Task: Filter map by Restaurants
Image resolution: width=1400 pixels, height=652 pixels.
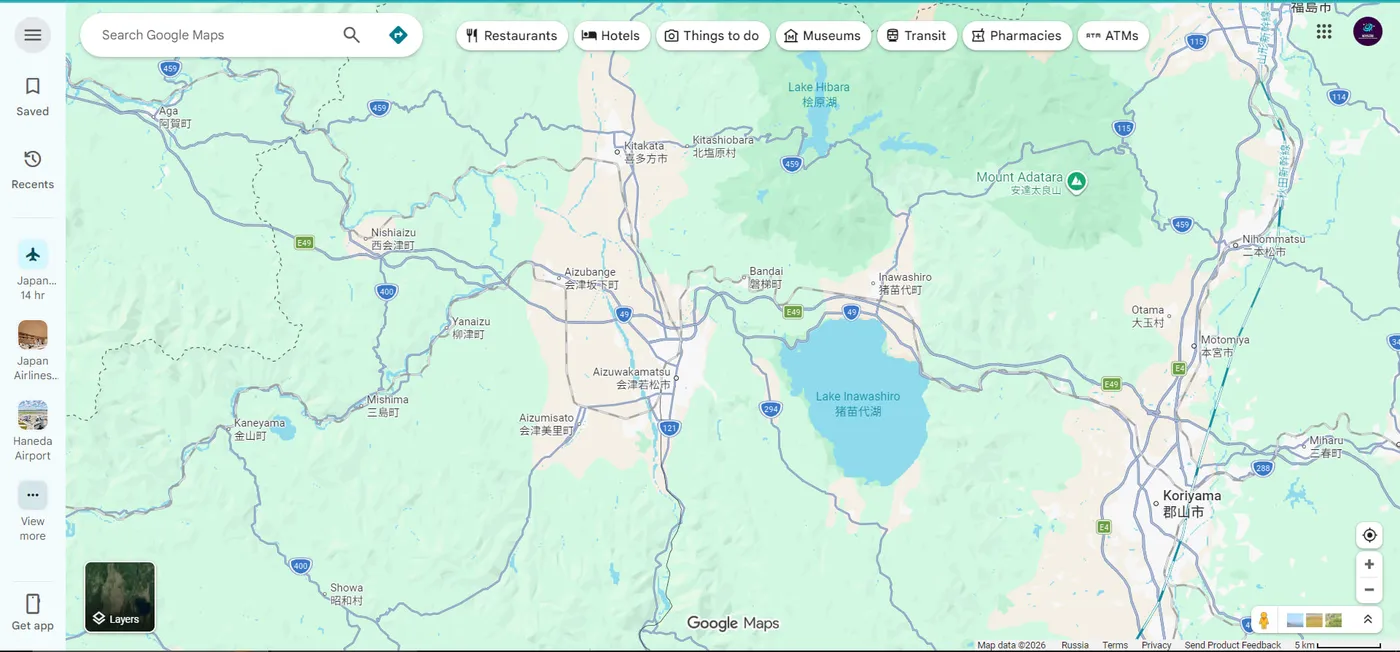Action: click(x=512, y=36)
